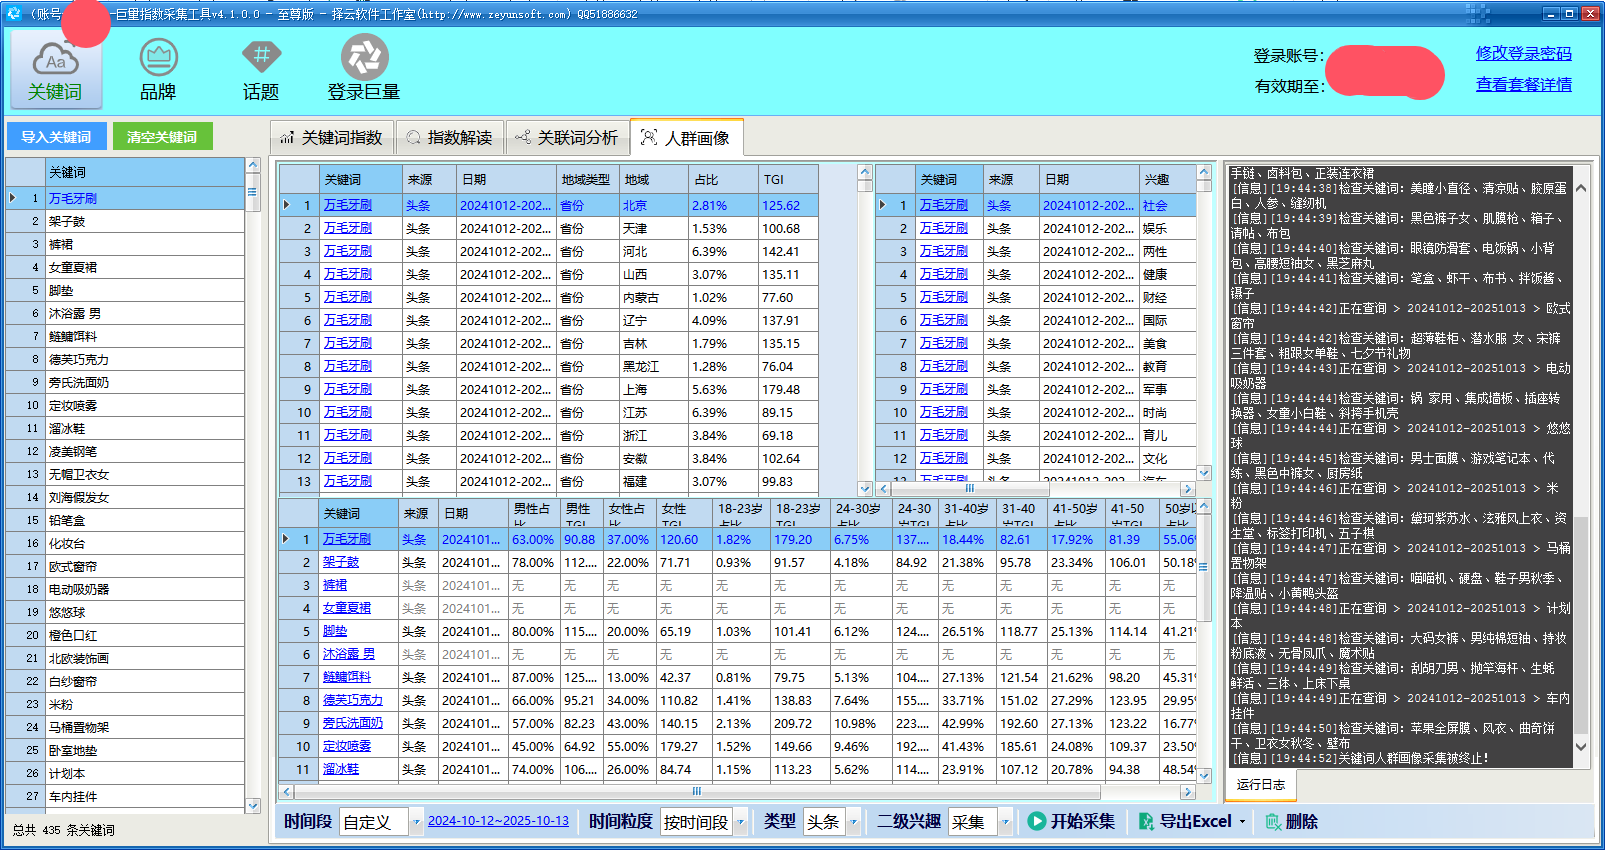Click the 清空关键词 button
This screenshot has width=1605, height=850.
(x=162, y=137)
